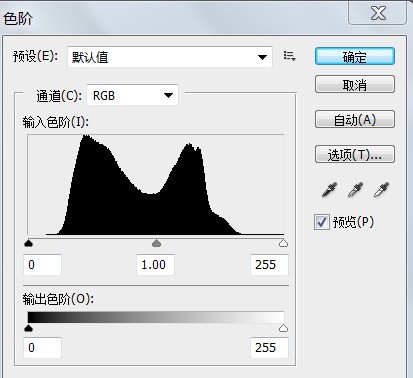Click input shadow value field 0
The height and width of the screenshot is (378, 413).
43,265
